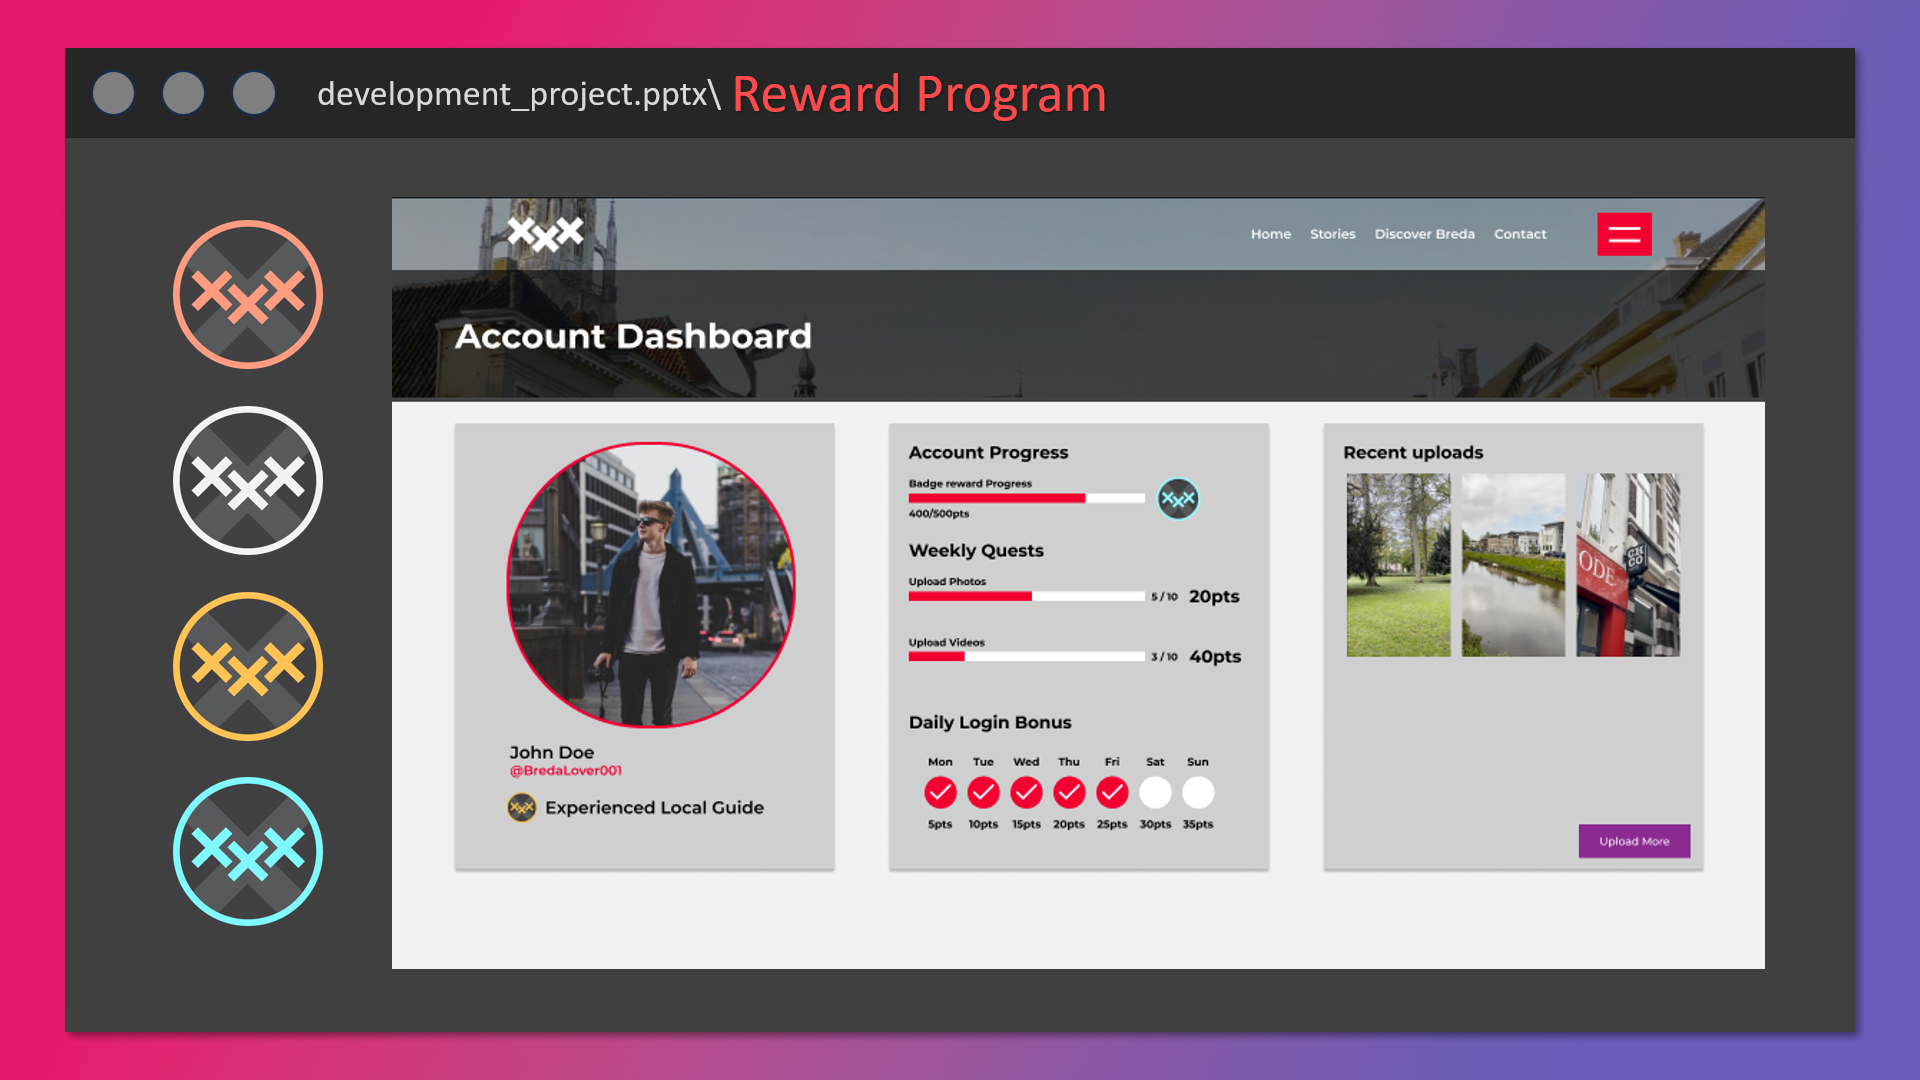
Task: Switch to the Stories section
Action: point(1333,234)
